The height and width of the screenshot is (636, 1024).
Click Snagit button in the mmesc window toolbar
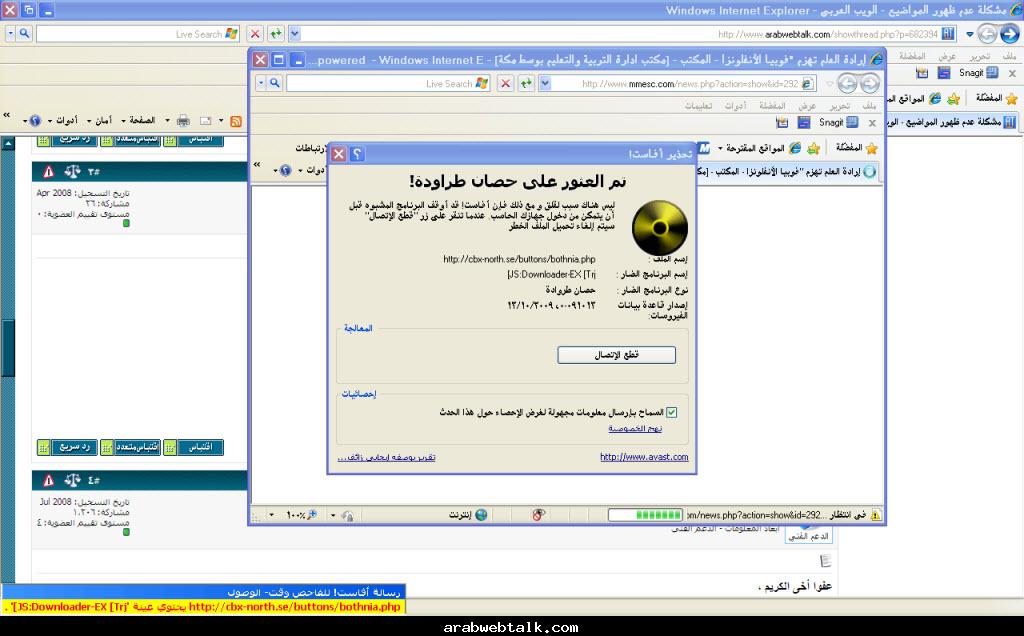tap(838, 123)
